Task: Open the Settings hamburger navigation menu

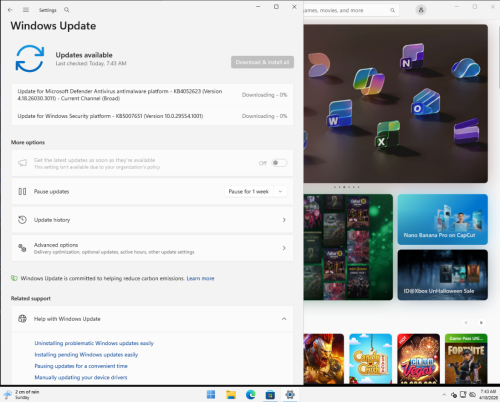Action: pos(26,10)
